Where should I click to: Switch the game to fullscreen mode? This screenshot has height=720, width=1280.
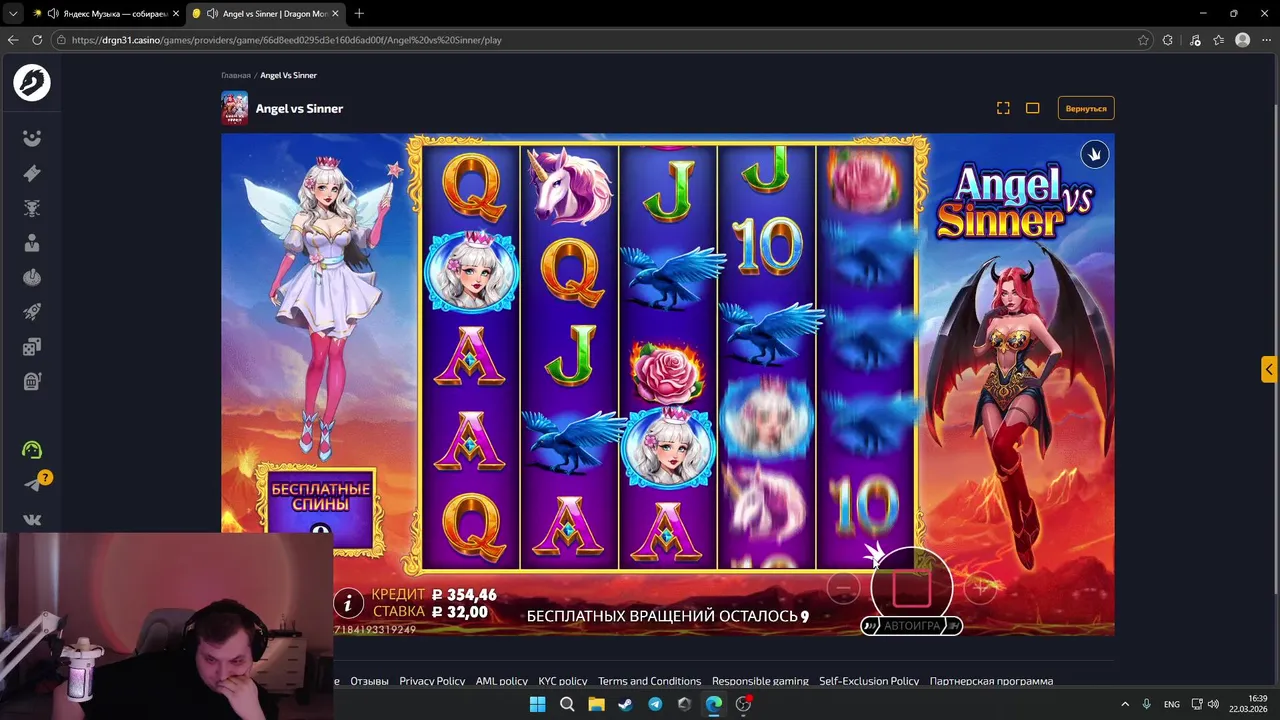click(1003, 108)
